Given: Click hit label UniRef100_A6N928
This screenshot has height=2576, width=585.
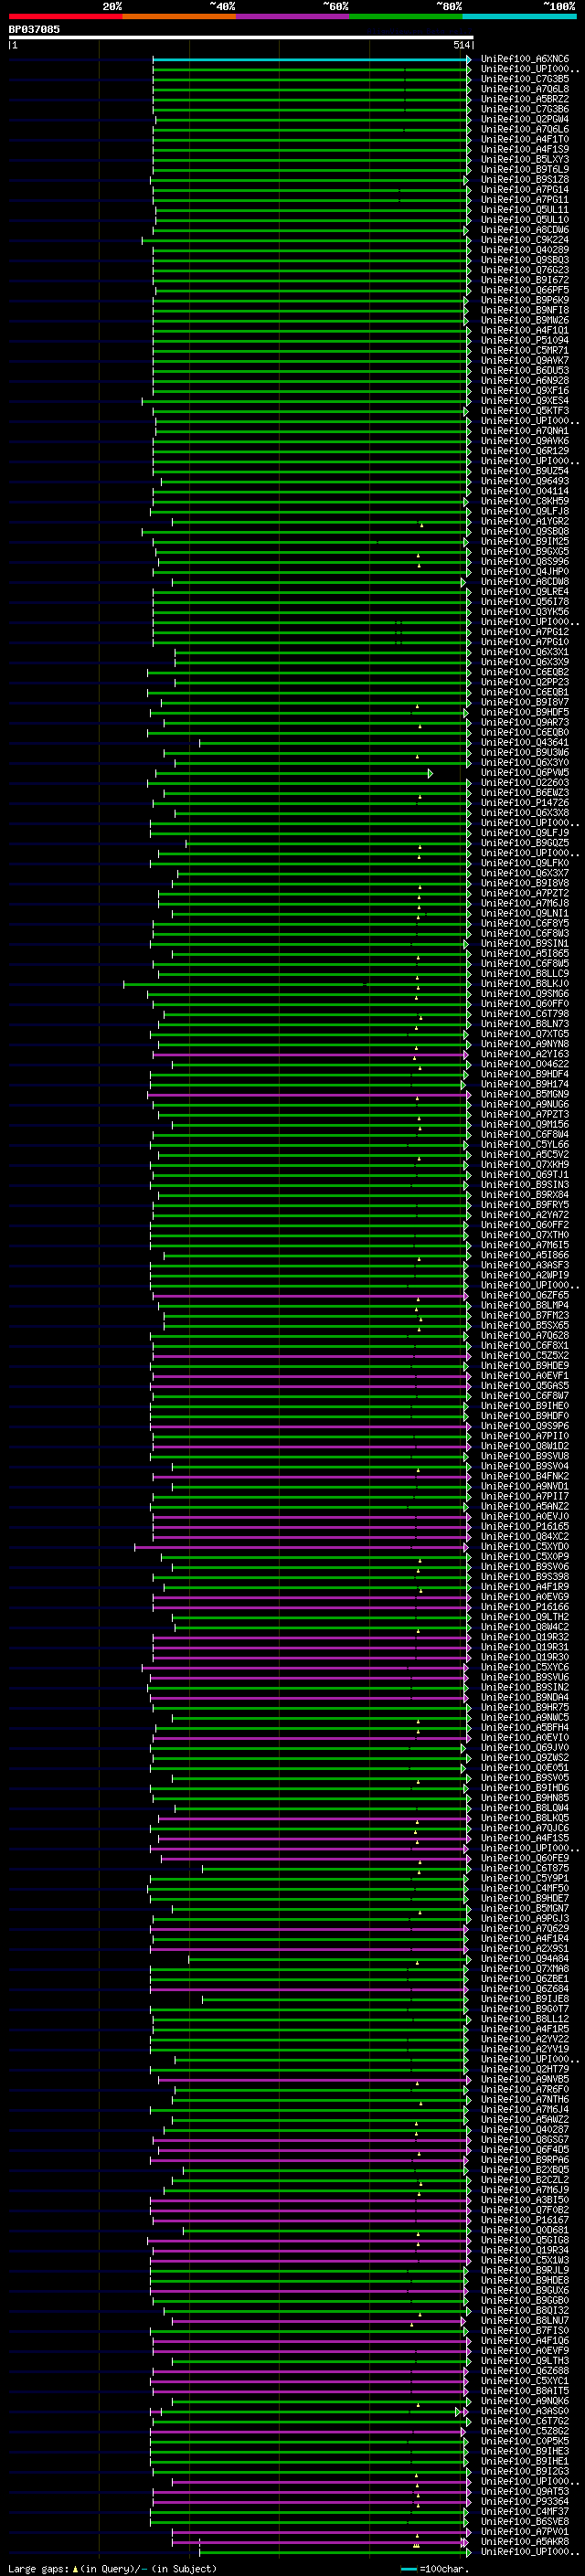Looking at the screenshot, I should coord(524,381).
